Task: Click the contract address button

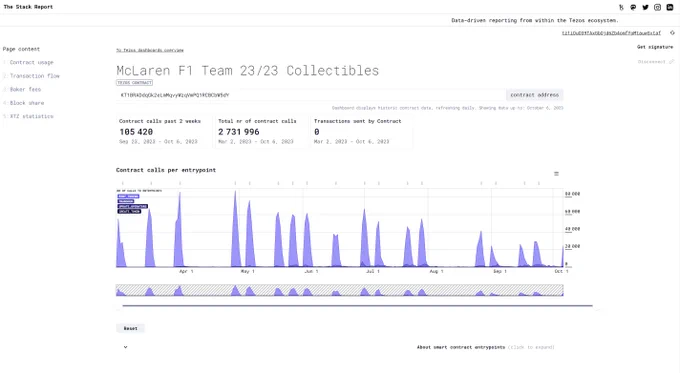Action: pyautogui.click(x=534, y=95)
